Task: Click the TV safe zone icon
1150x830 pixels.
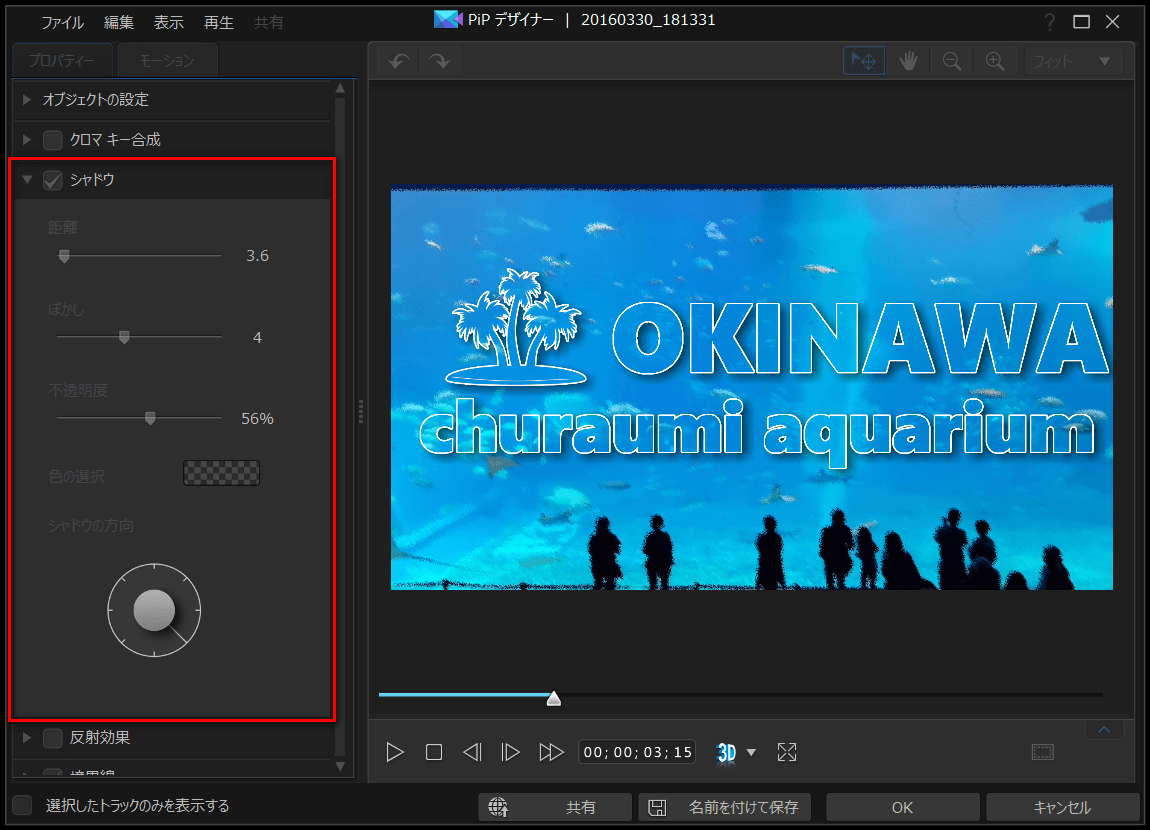Action: pos(1042,752)
